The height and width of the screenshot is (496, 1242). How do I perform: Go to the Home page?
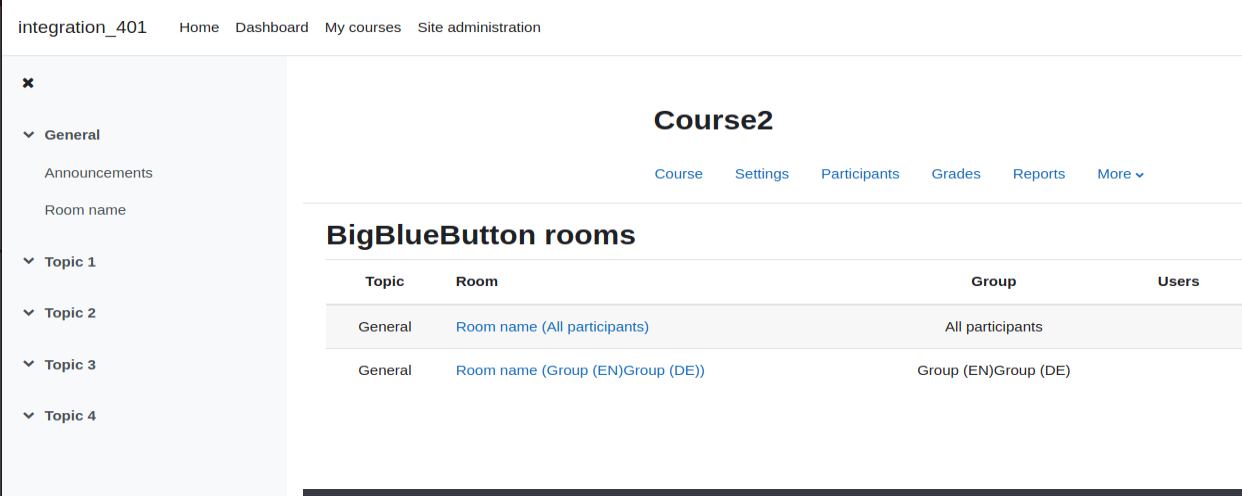pos(199,28)
